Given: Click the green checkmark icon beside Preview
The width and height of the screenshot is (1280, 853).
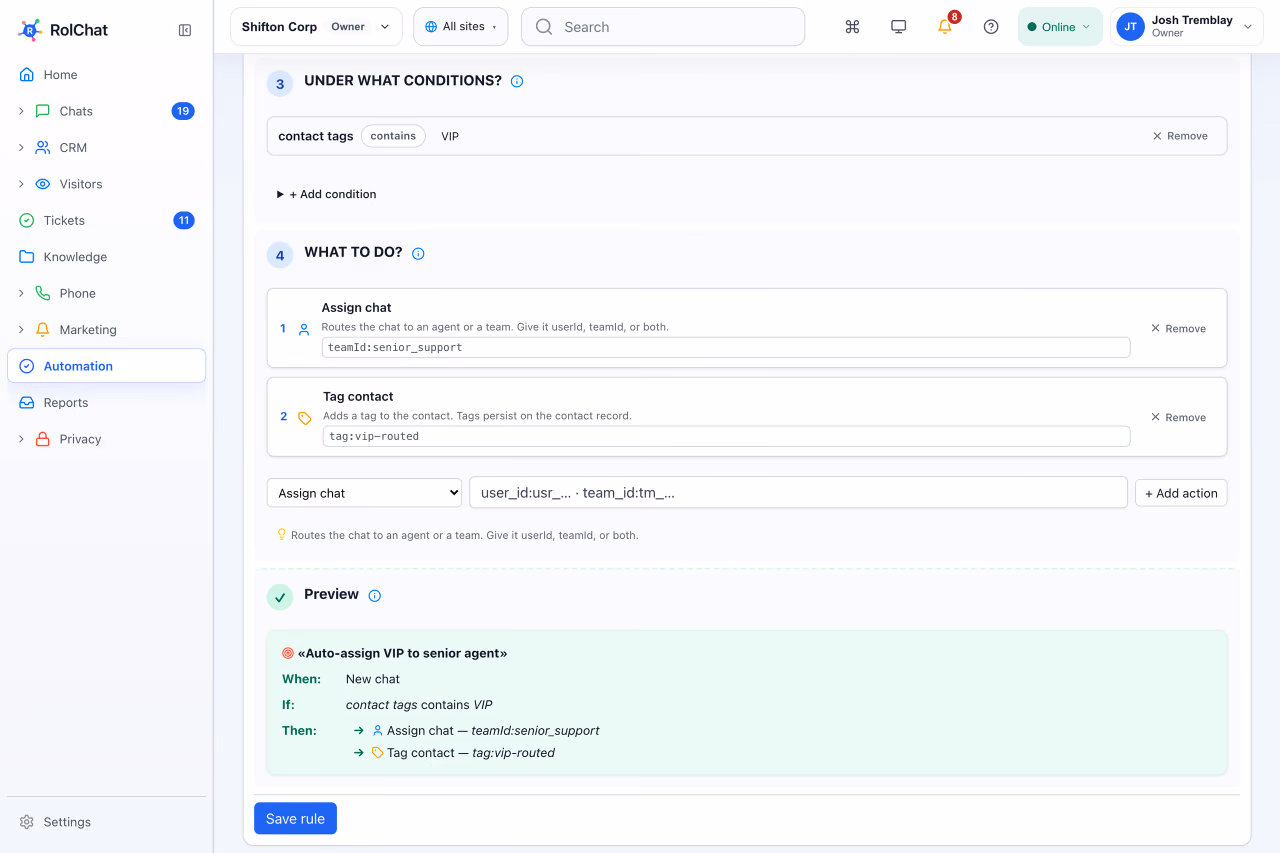Looking at the screenshot, I should pyautogui.click(x=279, y=597).
